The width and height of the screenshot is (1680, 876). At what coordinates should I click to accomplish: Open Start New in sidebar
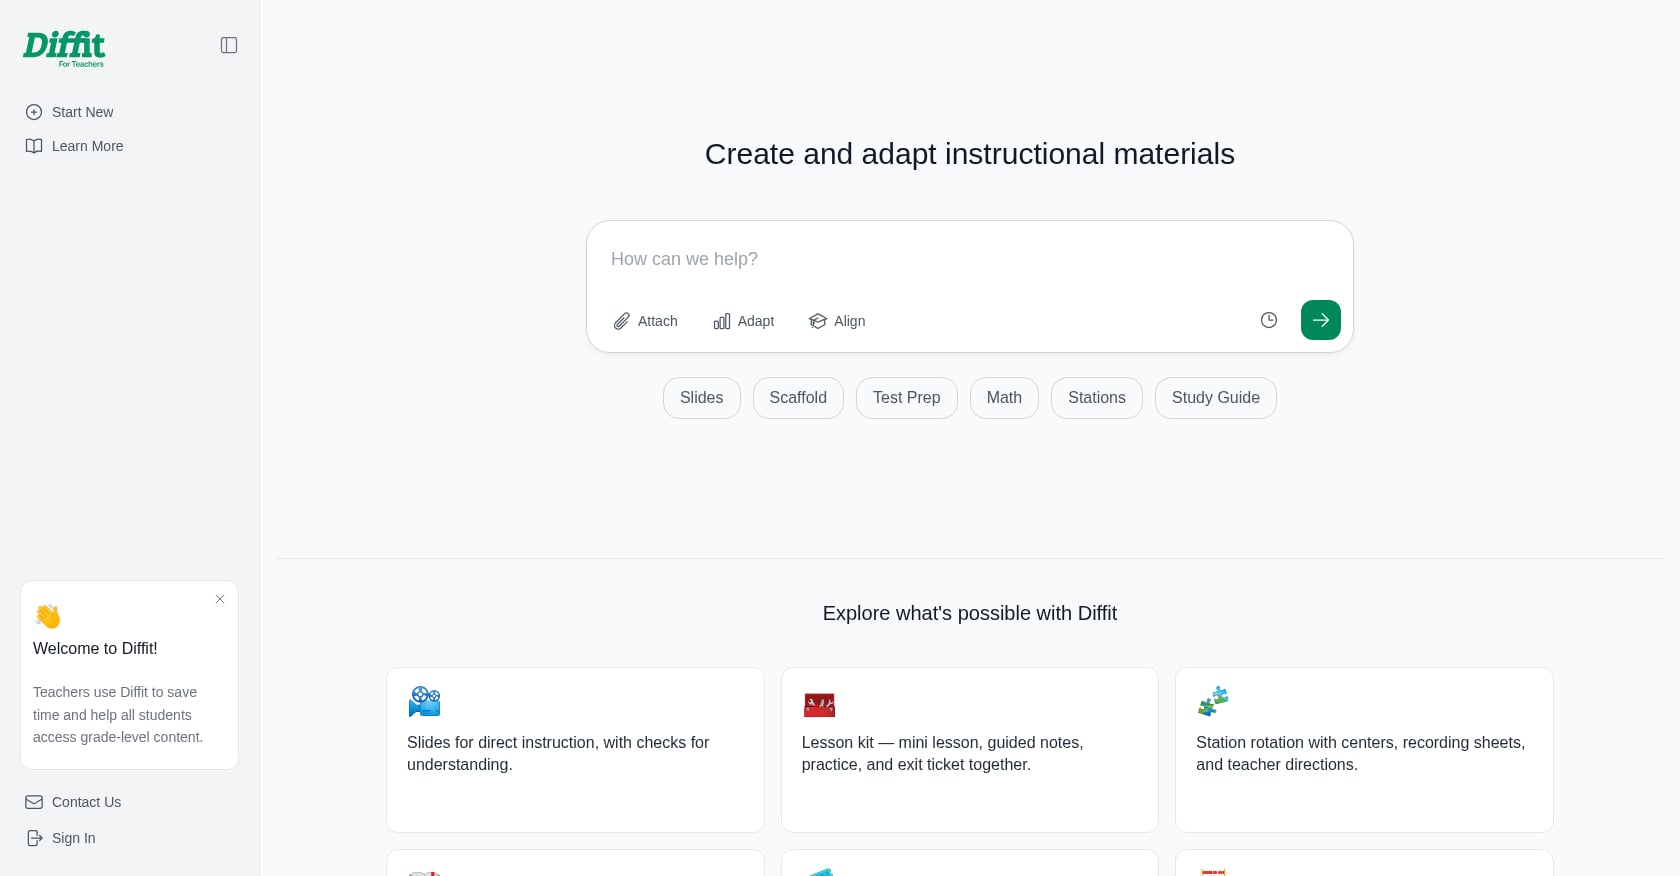coord(83,112)
